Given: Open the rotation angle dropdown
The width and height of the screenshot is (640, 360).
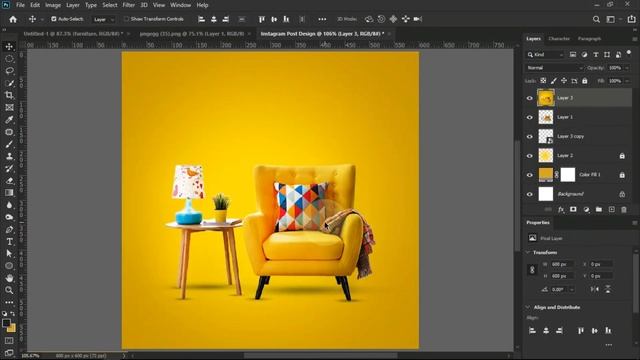Looking at the screenshot, I should 572,289.
